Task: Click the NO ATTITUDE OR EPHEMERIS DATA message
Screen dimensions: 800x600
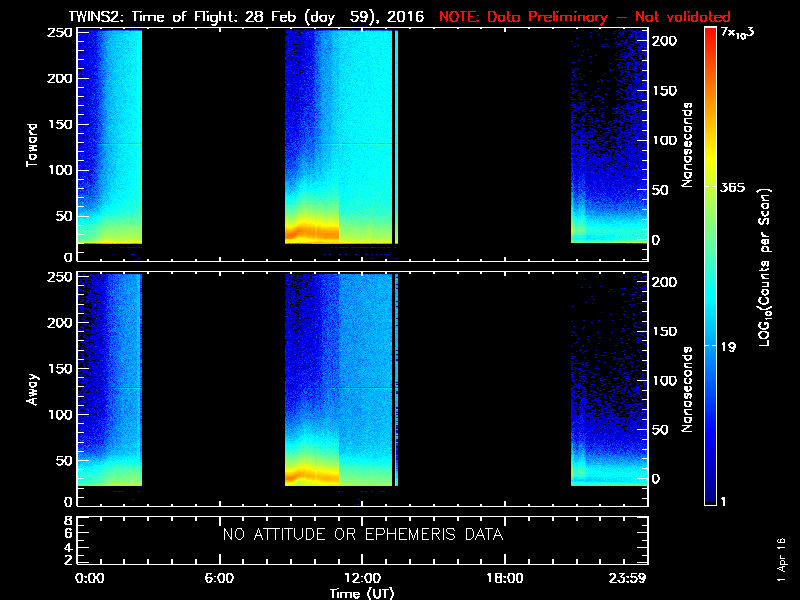Action: [x=362, y=535]
